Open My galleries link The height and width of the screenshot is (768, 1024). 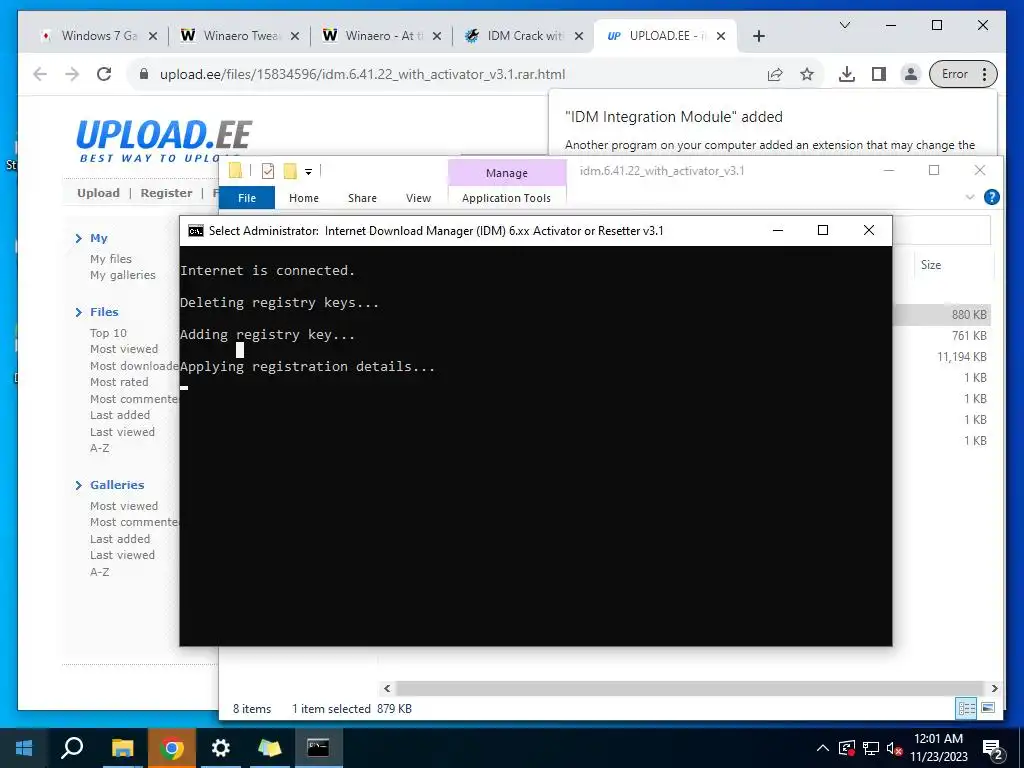coord(123,275)
